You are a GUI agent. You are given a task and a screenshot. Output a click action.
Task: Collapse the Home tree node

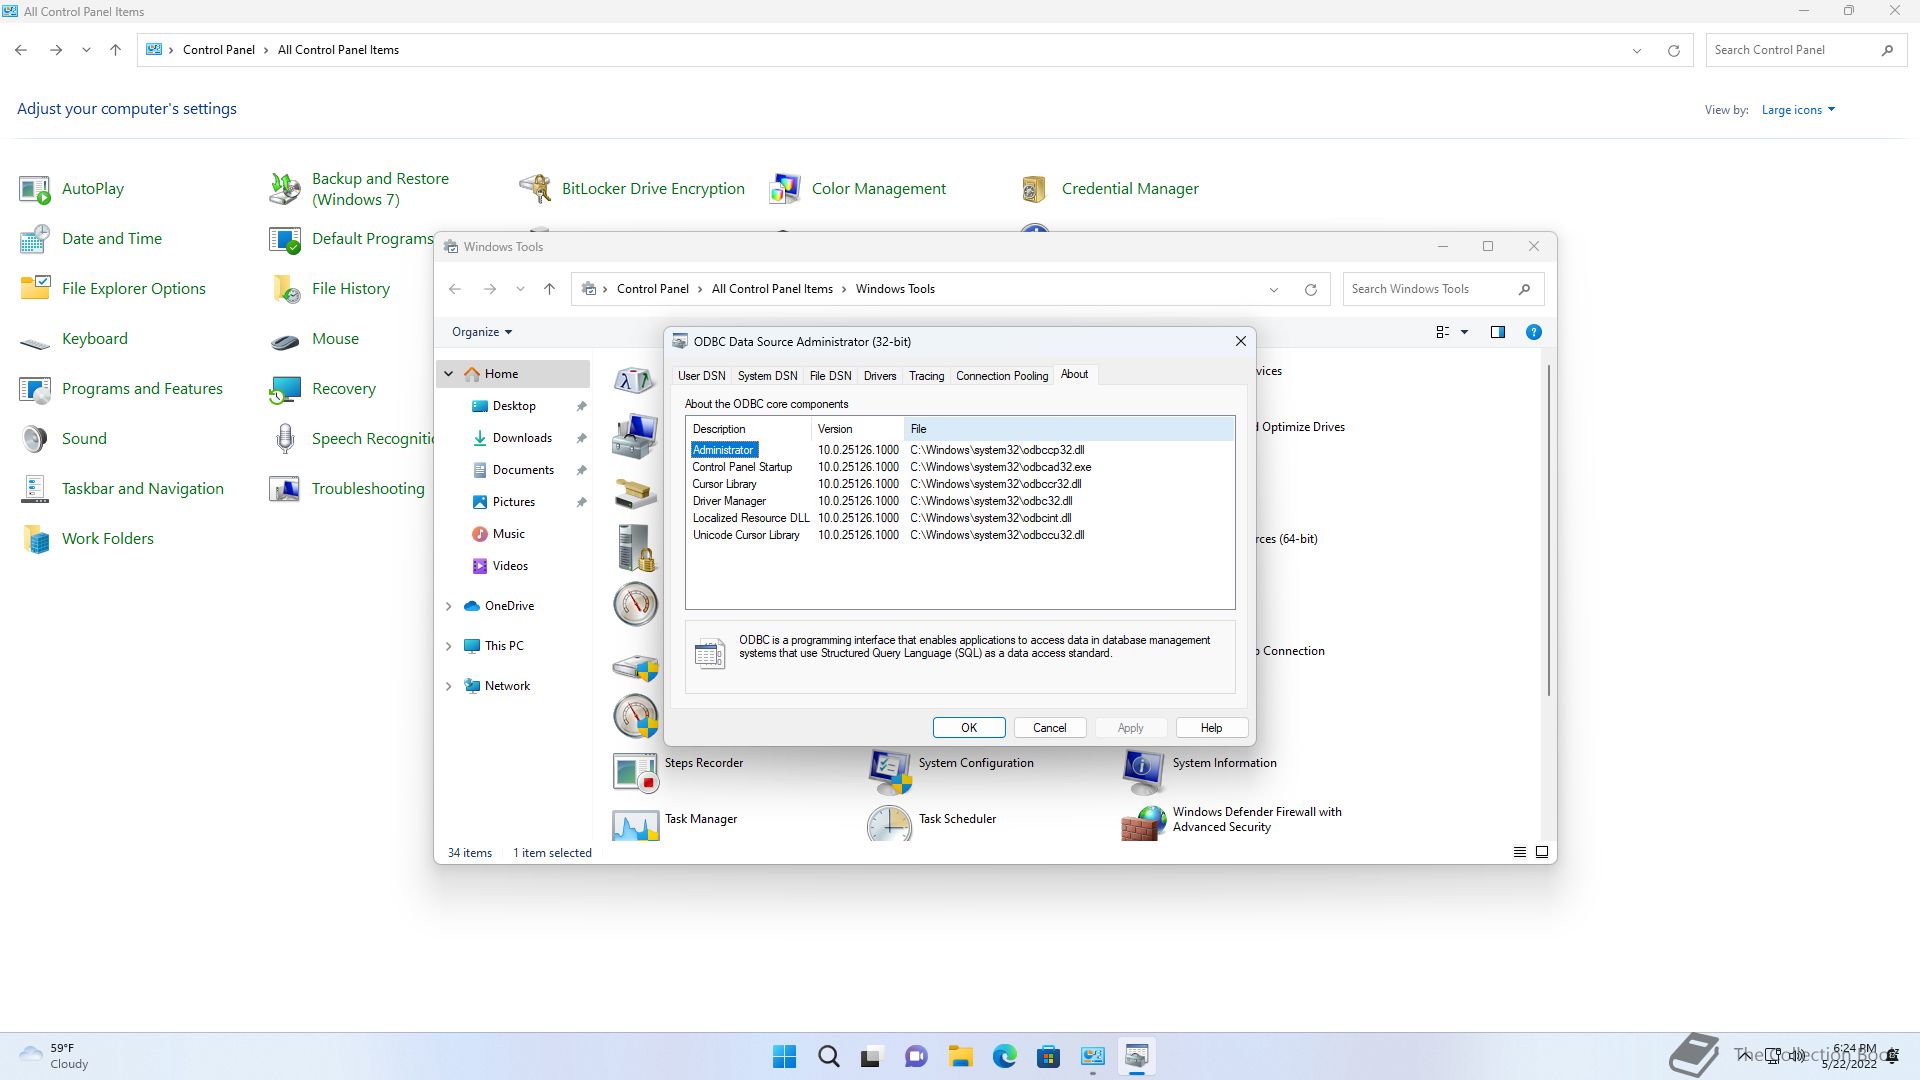click(449, 374)
